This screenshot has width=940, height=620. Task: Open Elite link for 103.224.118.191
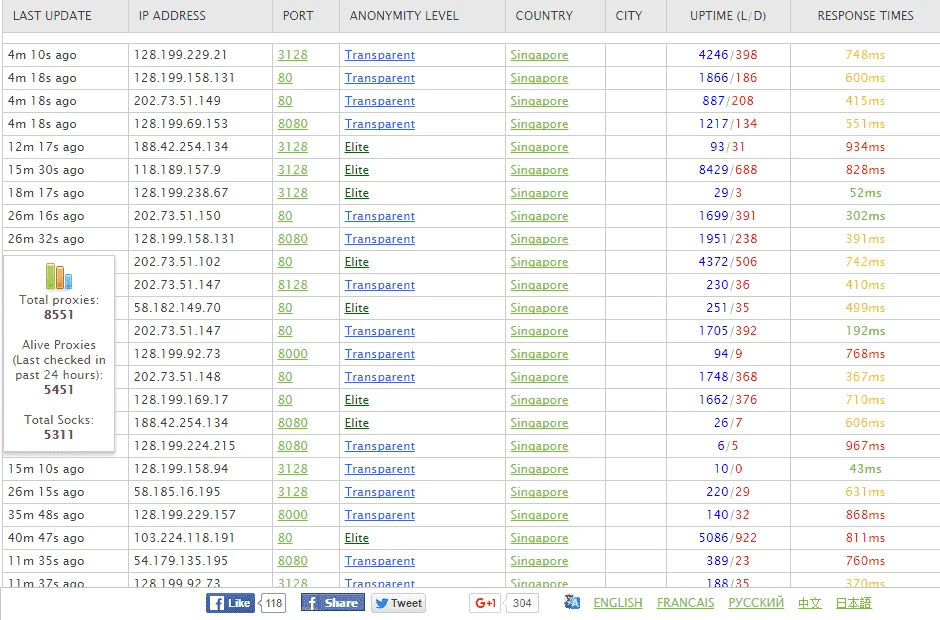pyautogui.click(x=357, y=538)
